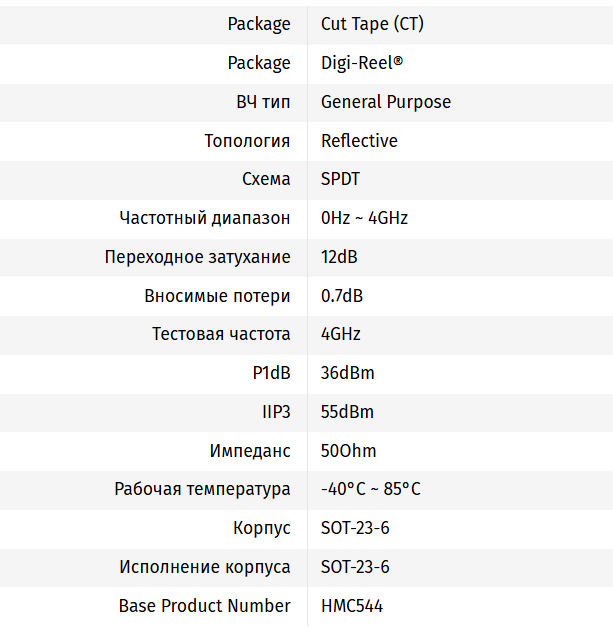Click the "Топология" label
Viewport: 613px width, 628px height.
coord(247,141)
